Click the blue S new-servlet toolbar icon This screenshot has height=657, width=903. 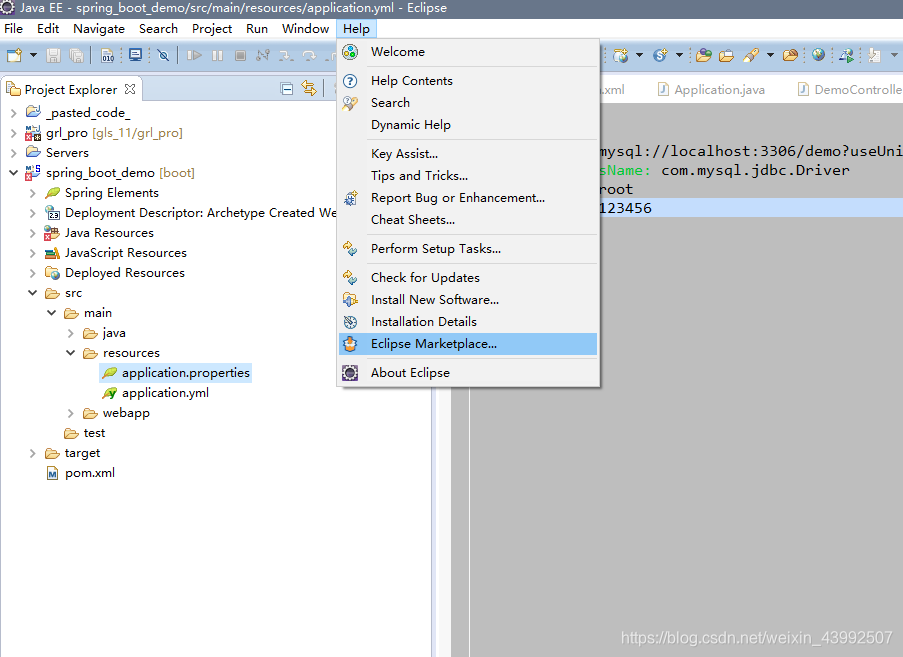660,55
